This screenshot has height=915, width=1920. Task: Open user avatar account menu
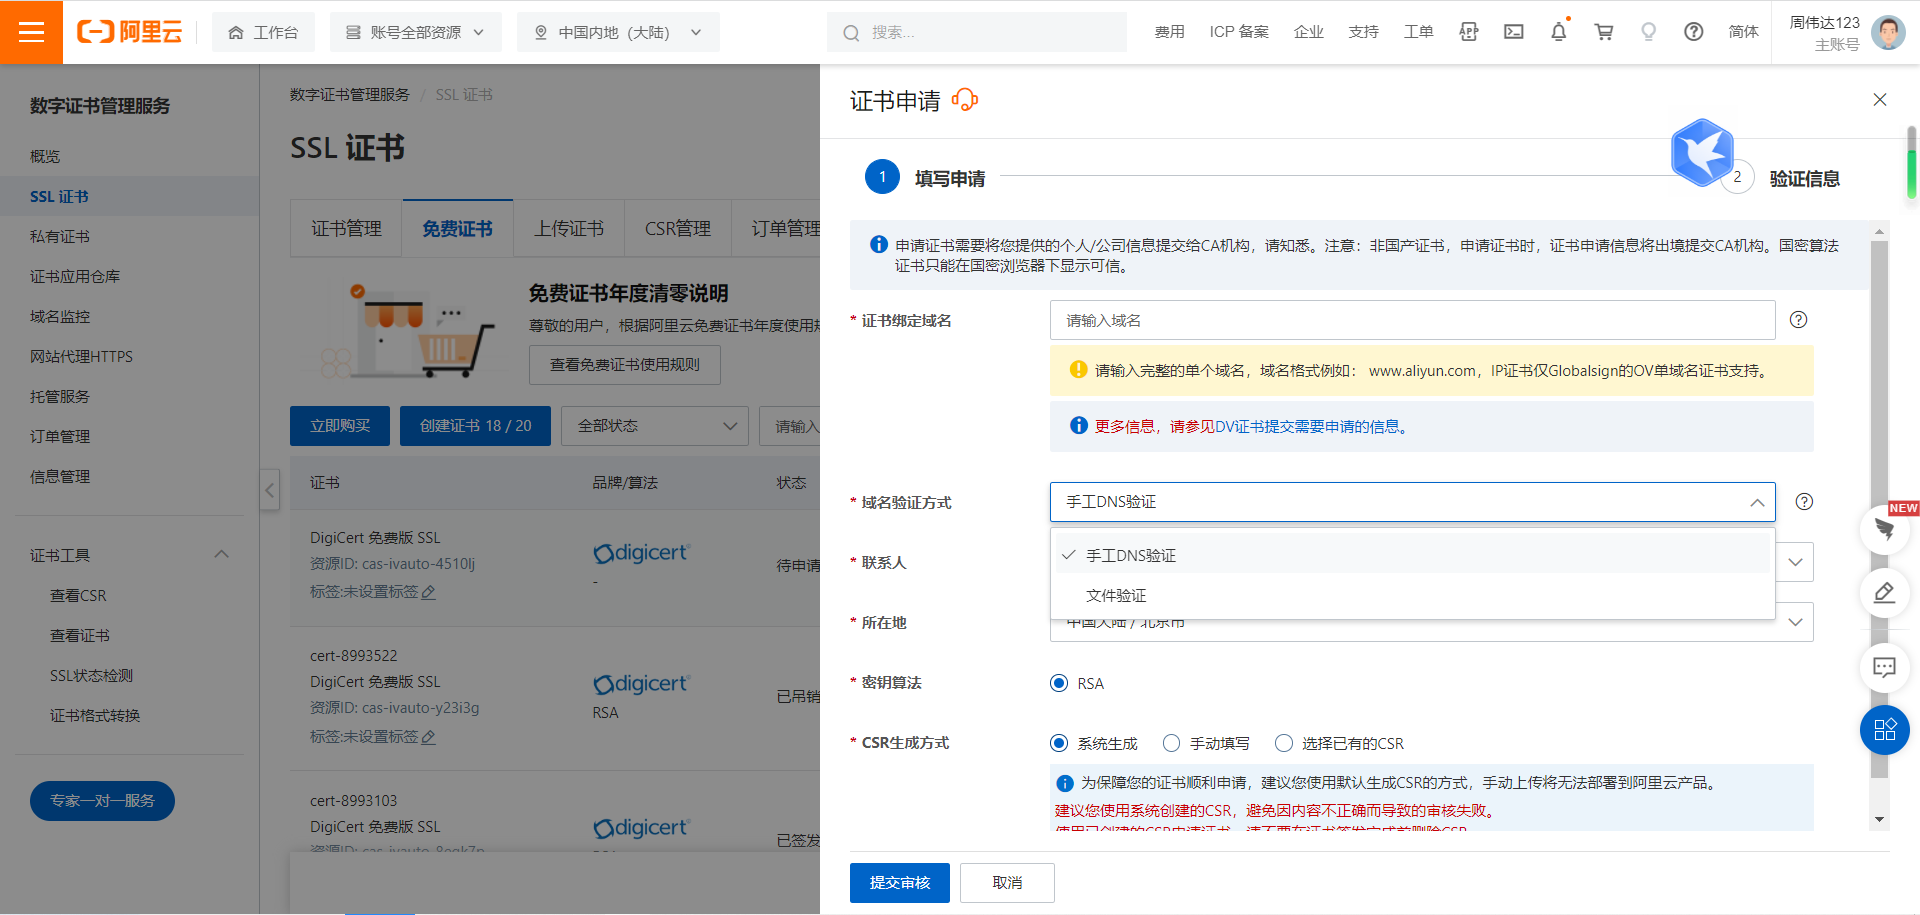pyautogui.click(x=1888, y=32)
